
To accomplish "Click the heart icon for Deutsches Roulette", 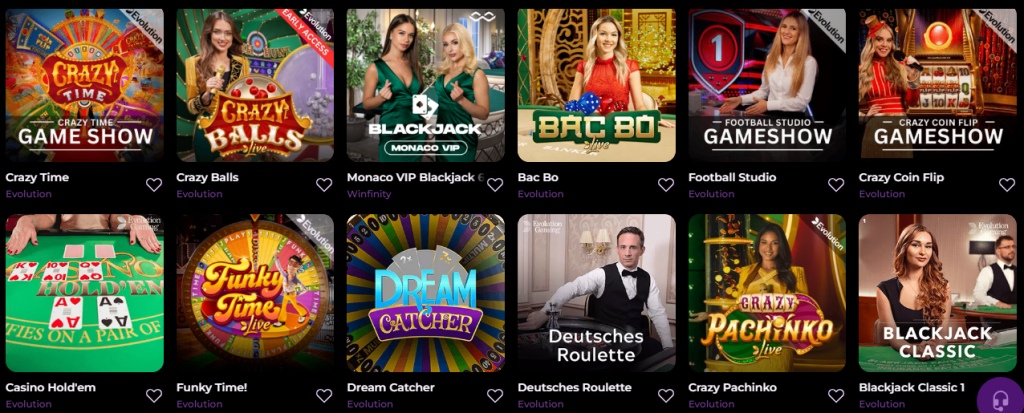I will (665, 395).
